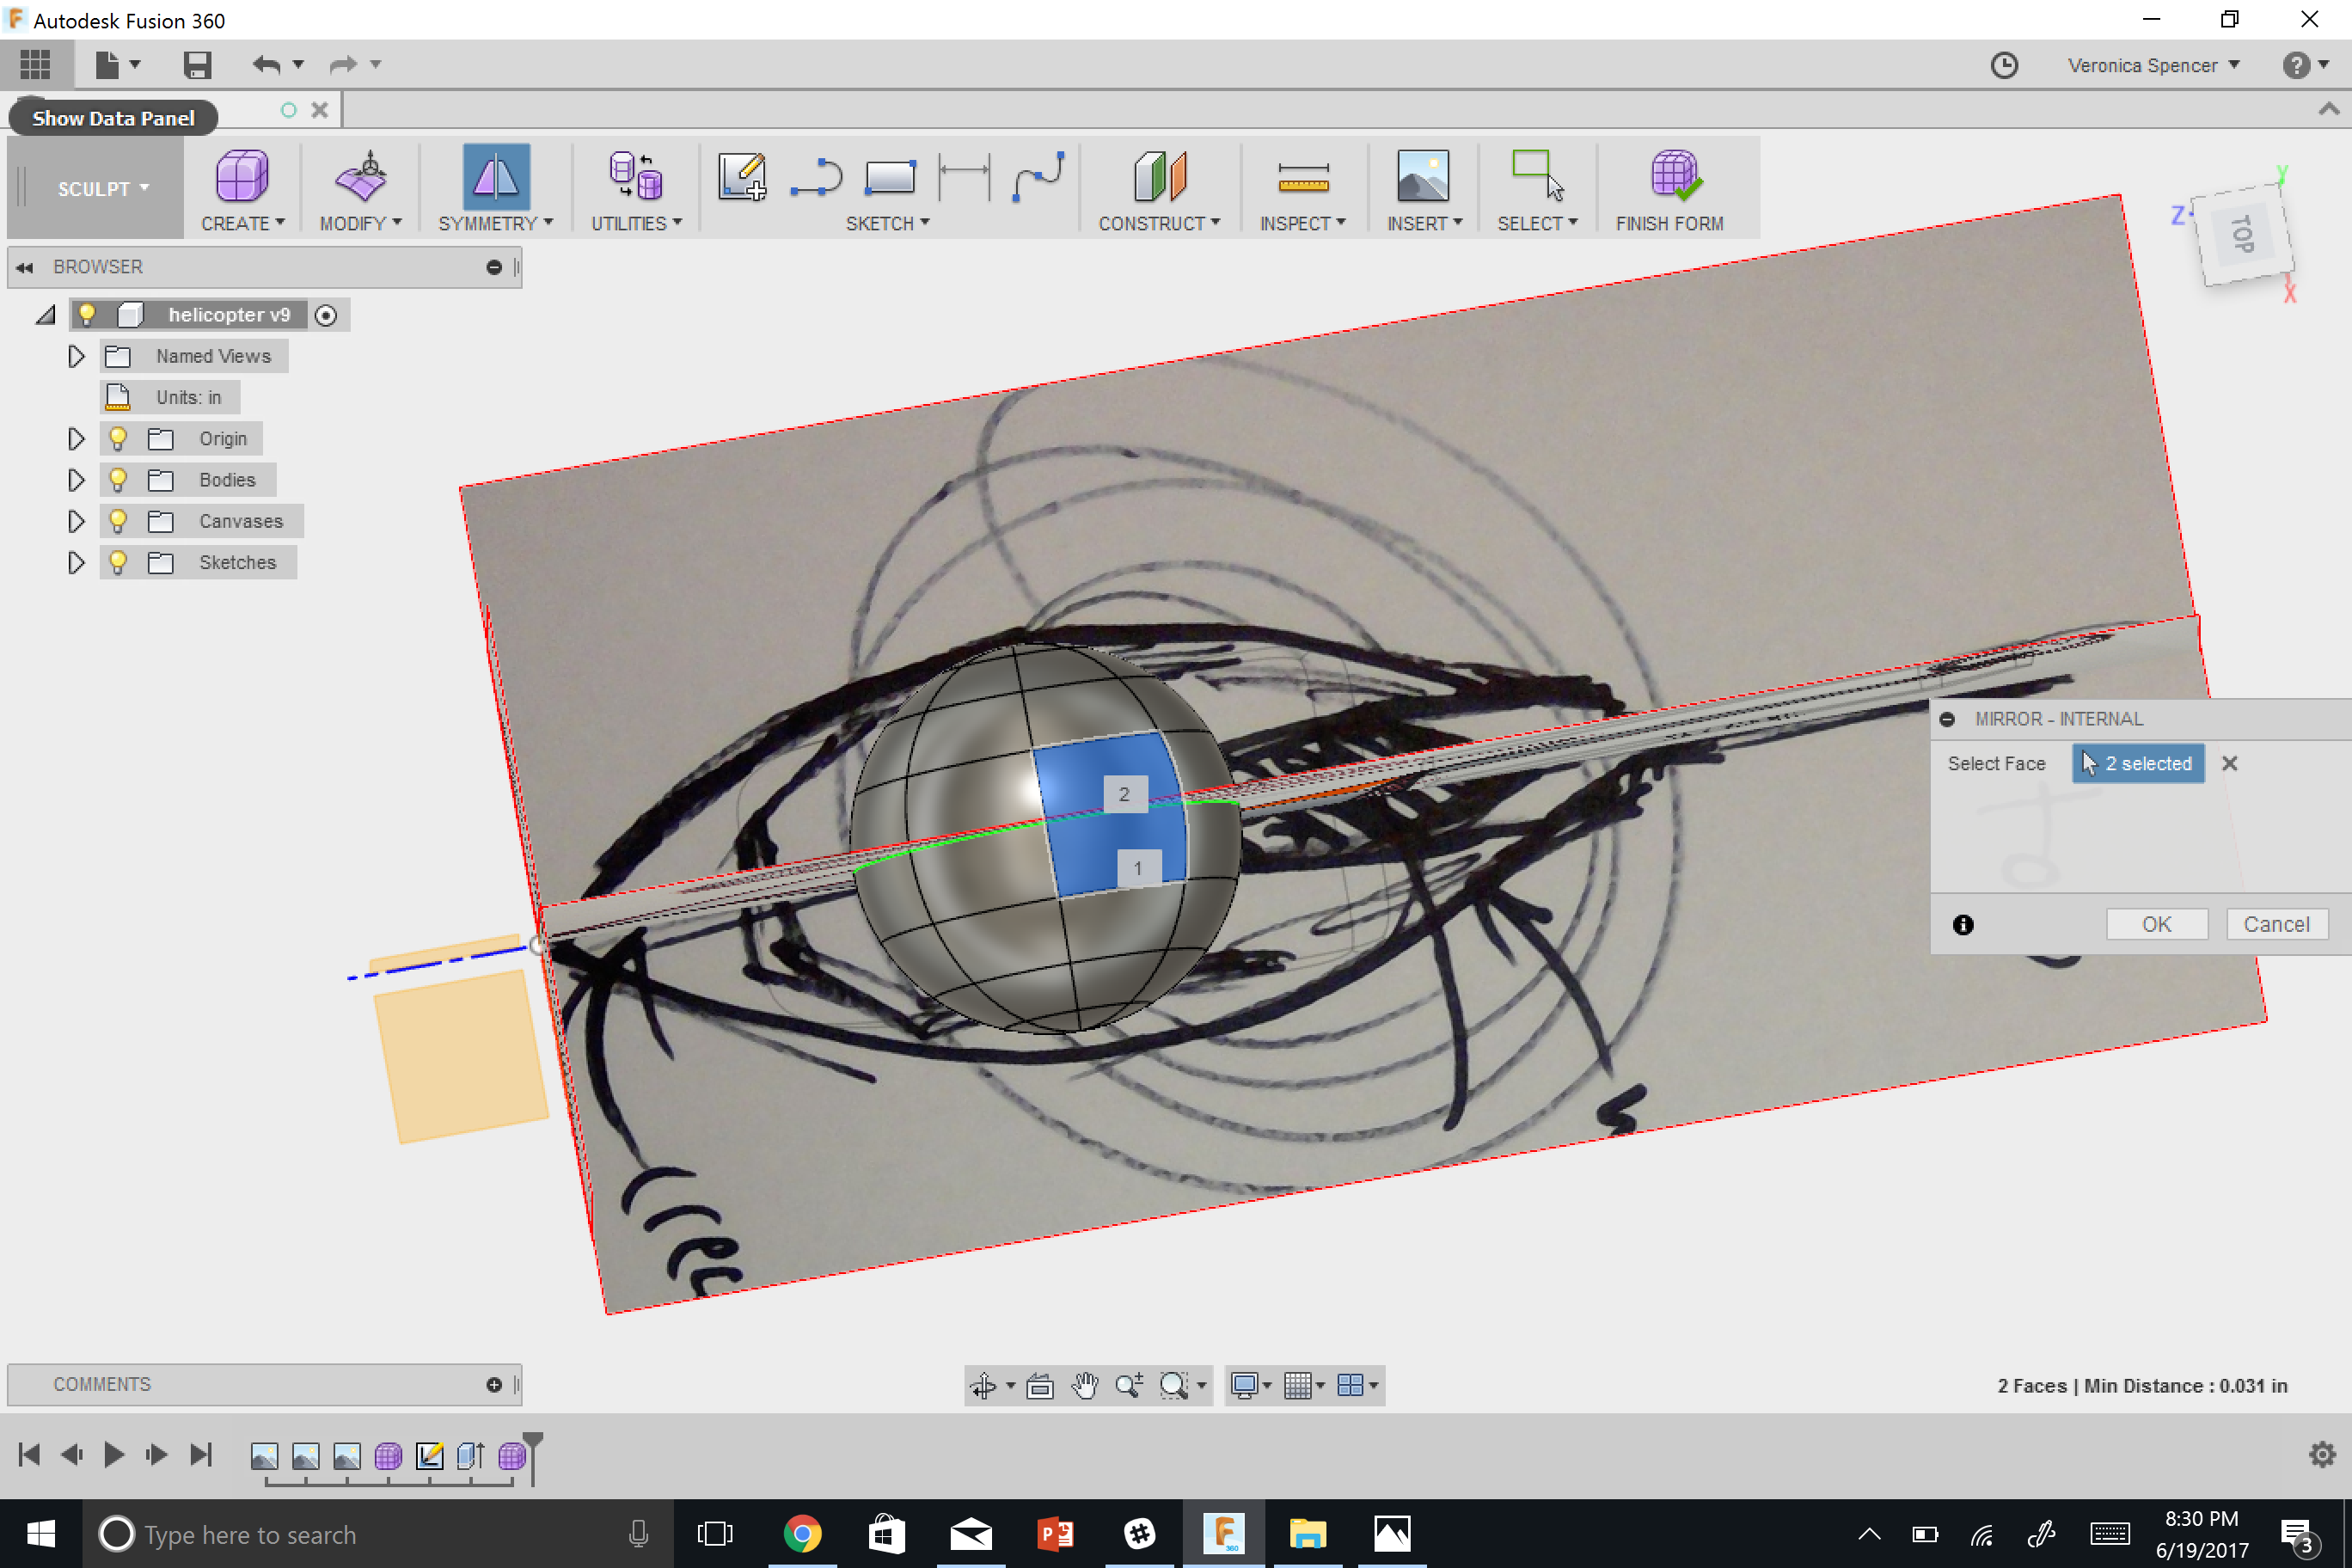Jump to timeline beginning

pos(30,1454)
